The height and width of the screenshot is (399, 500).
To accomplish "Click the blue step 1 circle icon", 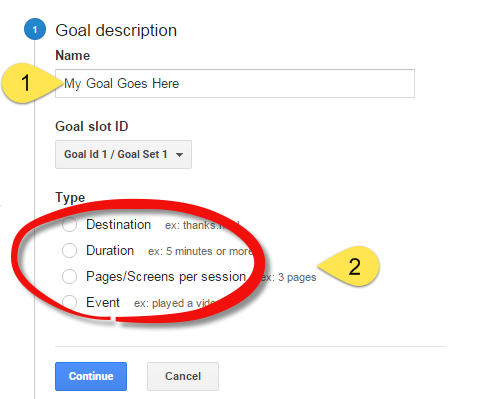I will click(35, 29).
